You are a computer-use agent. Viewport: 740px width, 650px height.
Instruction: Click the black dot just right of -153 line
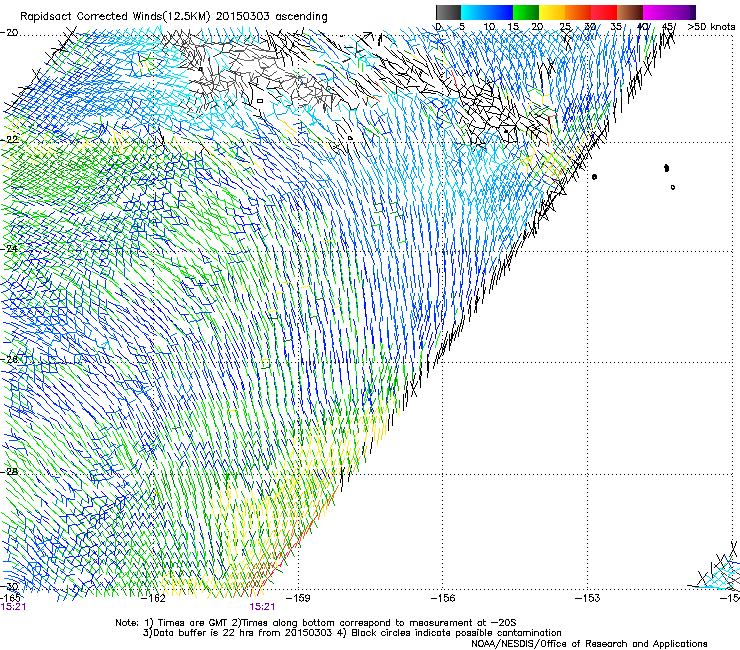594,177
